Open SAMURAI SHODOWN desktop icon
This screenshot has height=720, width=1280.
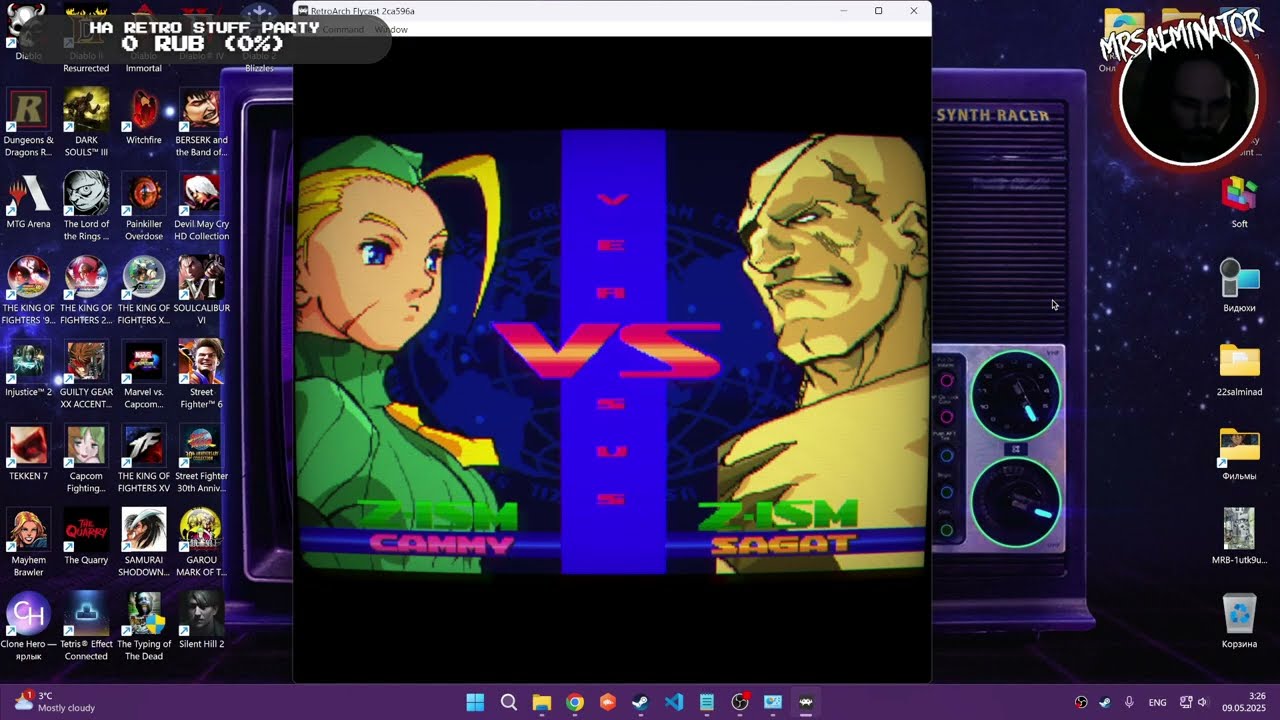pyautogui.click(x=144, y=543)
